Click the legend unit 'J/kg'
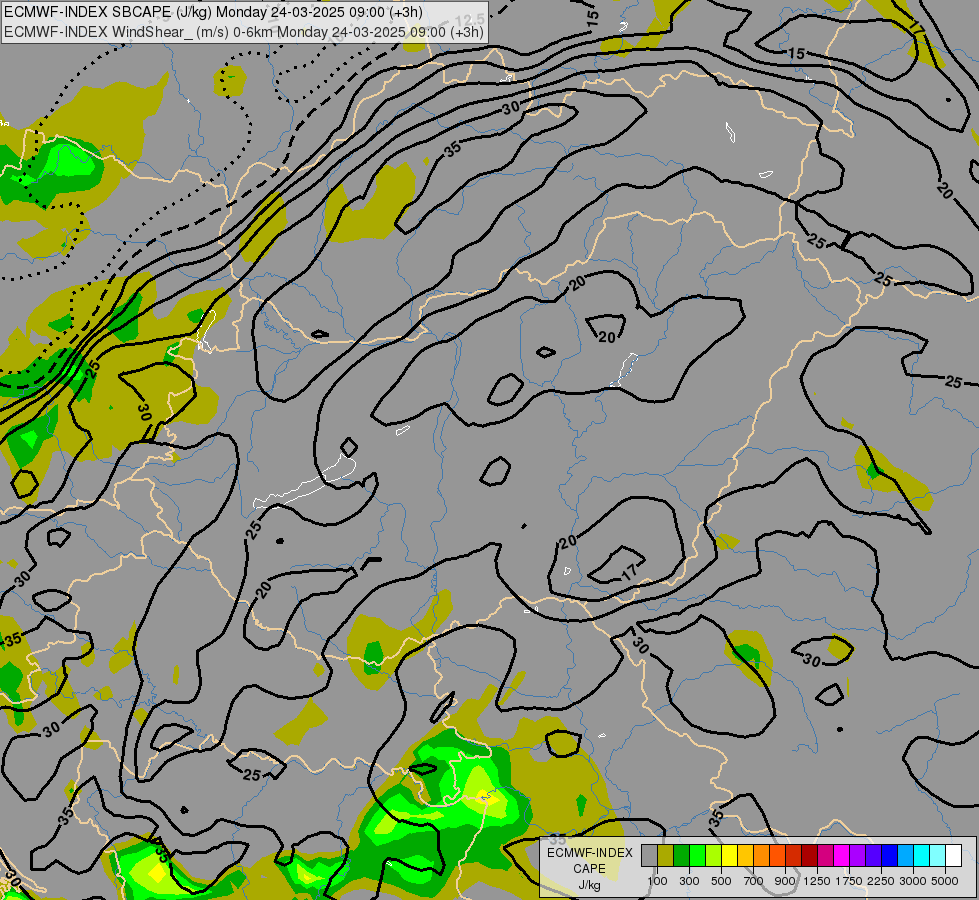Image resolution: width=979 pixels, height=900 pixels. [589, 886]
